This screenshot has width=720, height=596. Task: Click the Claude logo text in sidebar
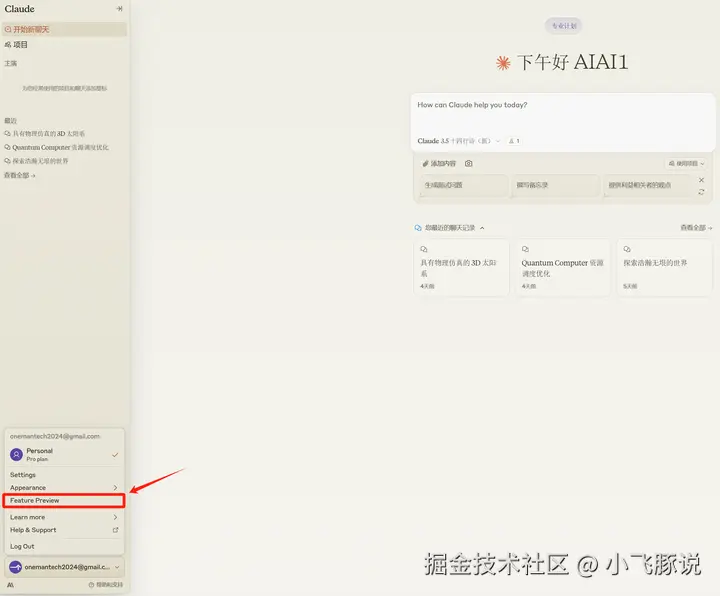tap(19, 9)
